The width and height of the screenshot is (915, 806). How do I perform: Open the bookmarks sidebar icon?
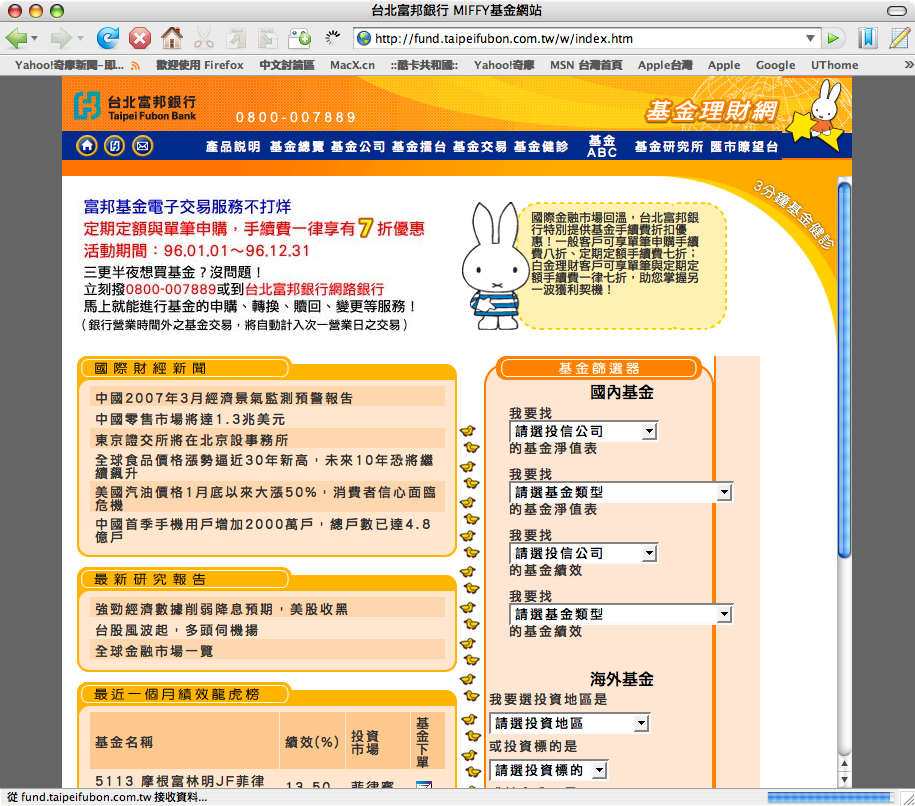click(868, 39)
